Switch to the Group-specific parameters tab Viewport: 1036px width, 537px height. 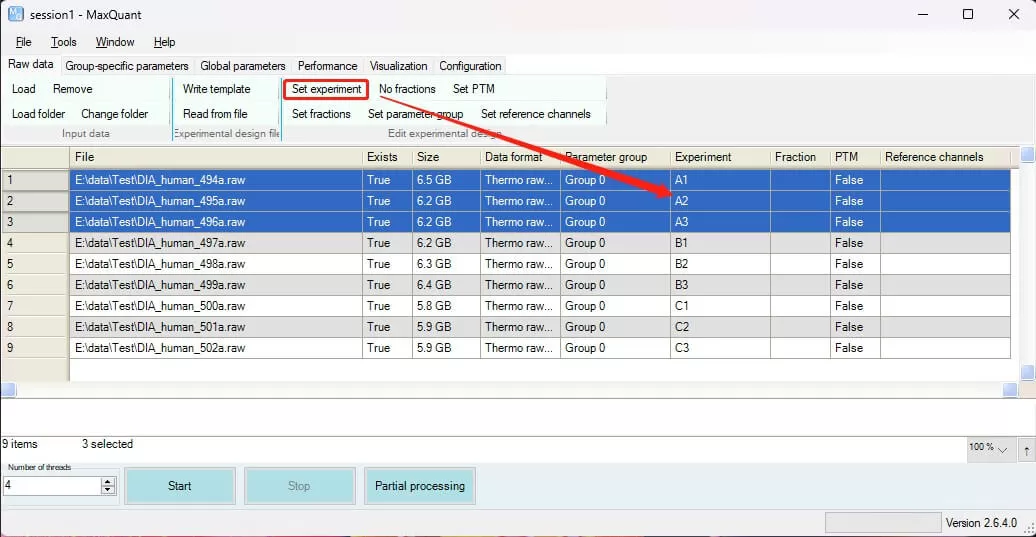pyautogui.click(x=127, y=66)
